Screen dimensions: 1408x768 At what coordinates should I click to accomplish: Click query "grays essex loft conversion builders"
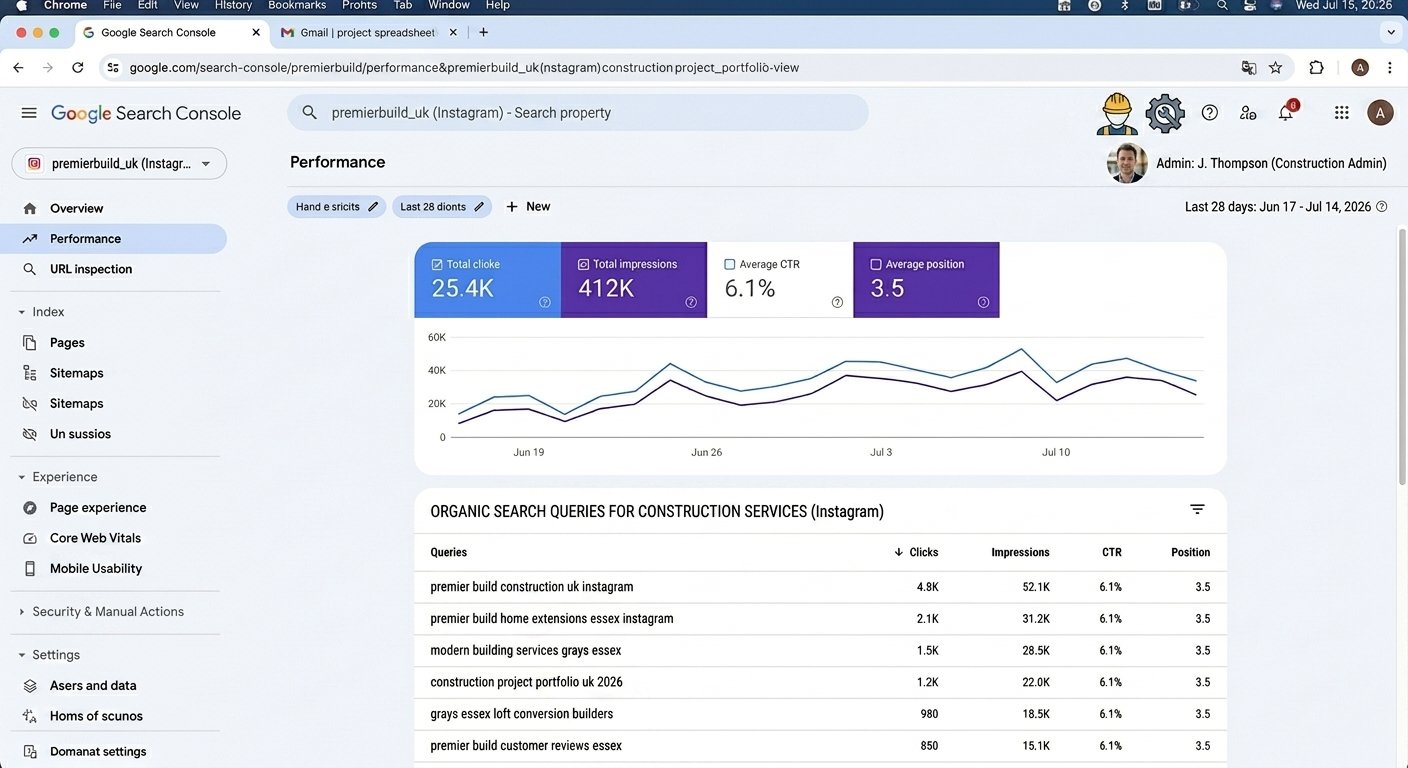point(521,714)
